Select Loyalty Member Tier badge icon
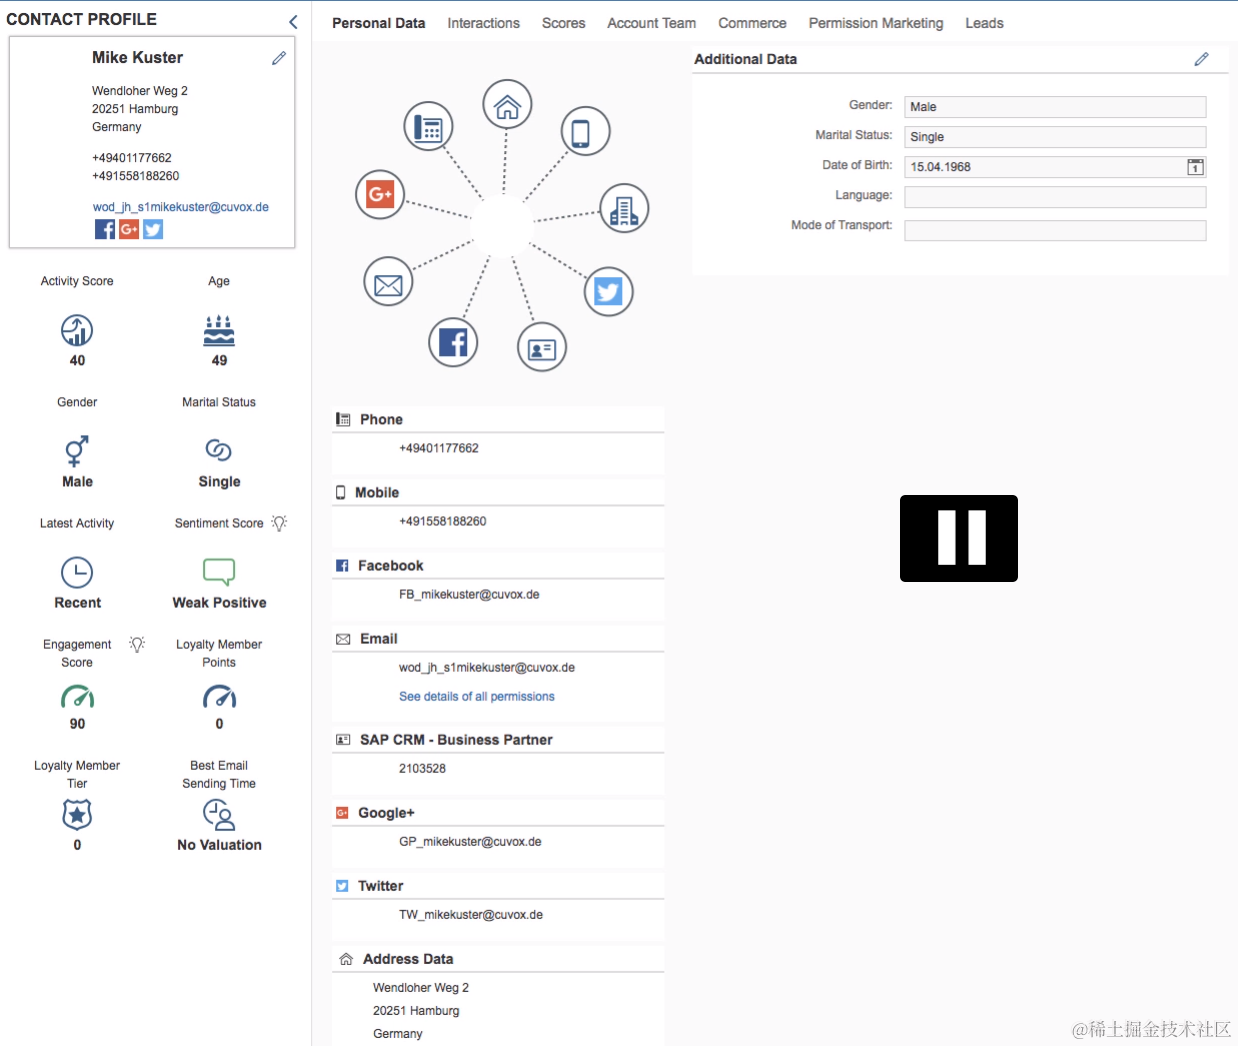 (x=77, y=815)
